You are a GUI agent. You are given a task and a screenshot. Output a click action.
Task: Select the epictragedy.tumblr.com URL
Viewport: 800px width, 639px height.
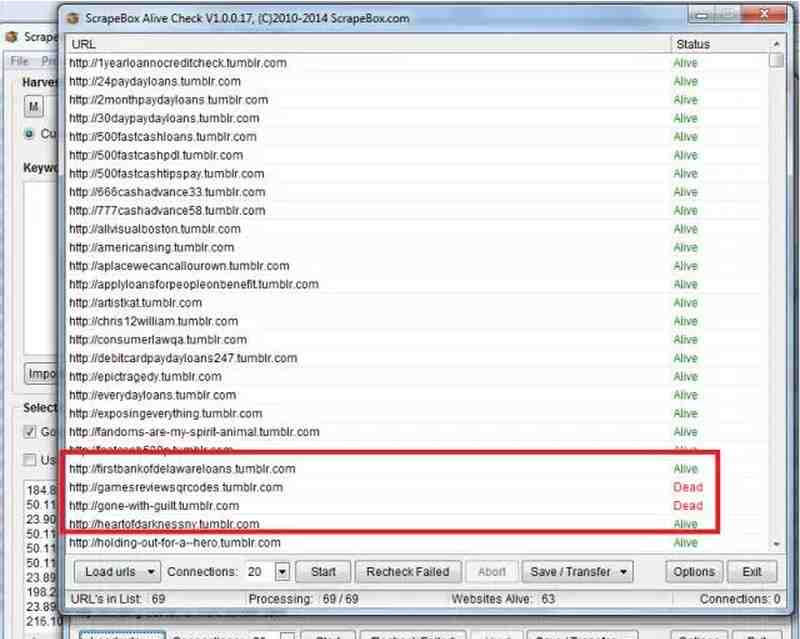click(145, 377)
